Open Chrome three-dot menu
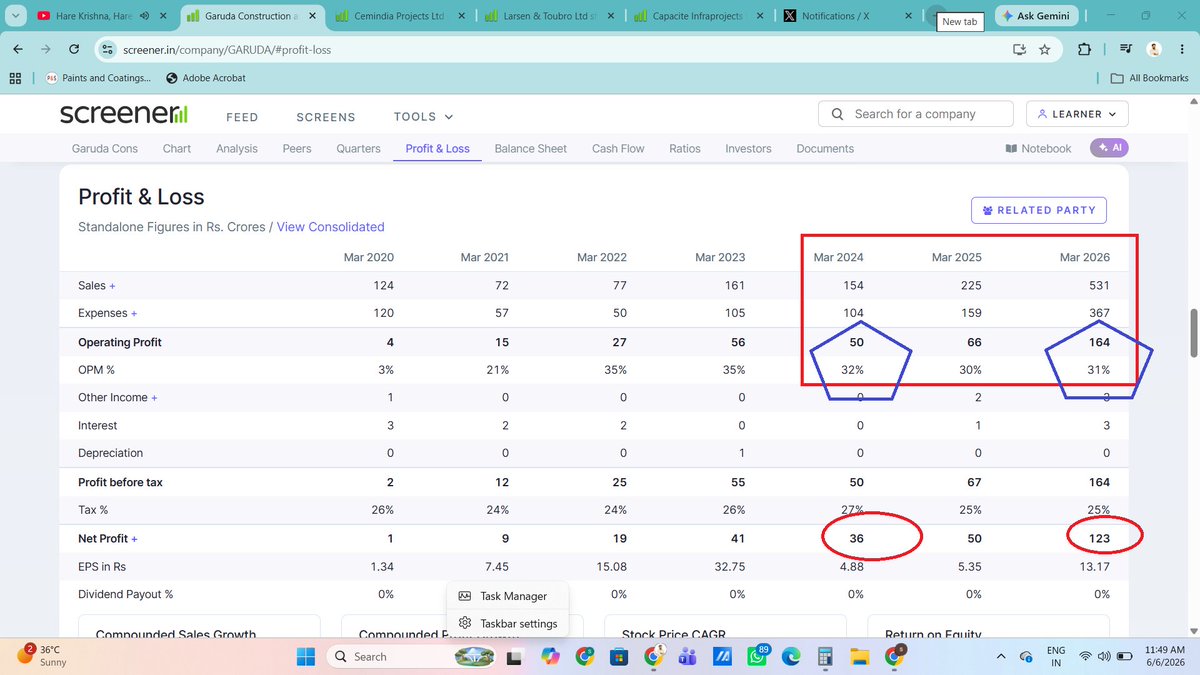 coord(1181,49)
